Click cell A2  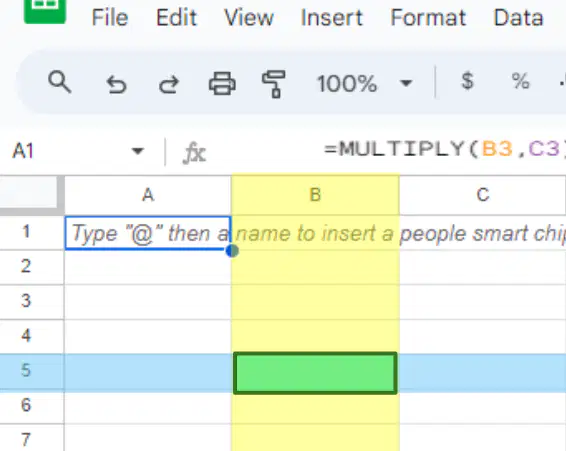148,267
